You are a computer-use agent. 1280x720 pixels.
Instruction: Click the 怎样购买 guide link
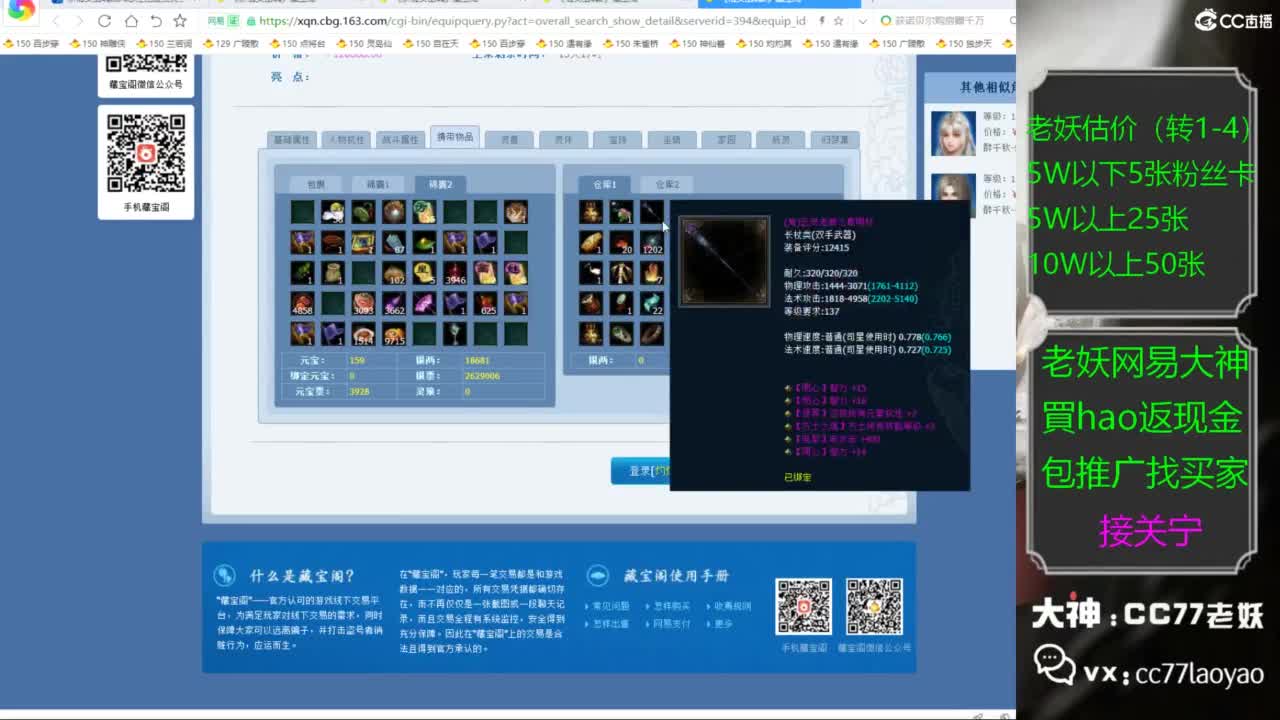click(672, 606)
